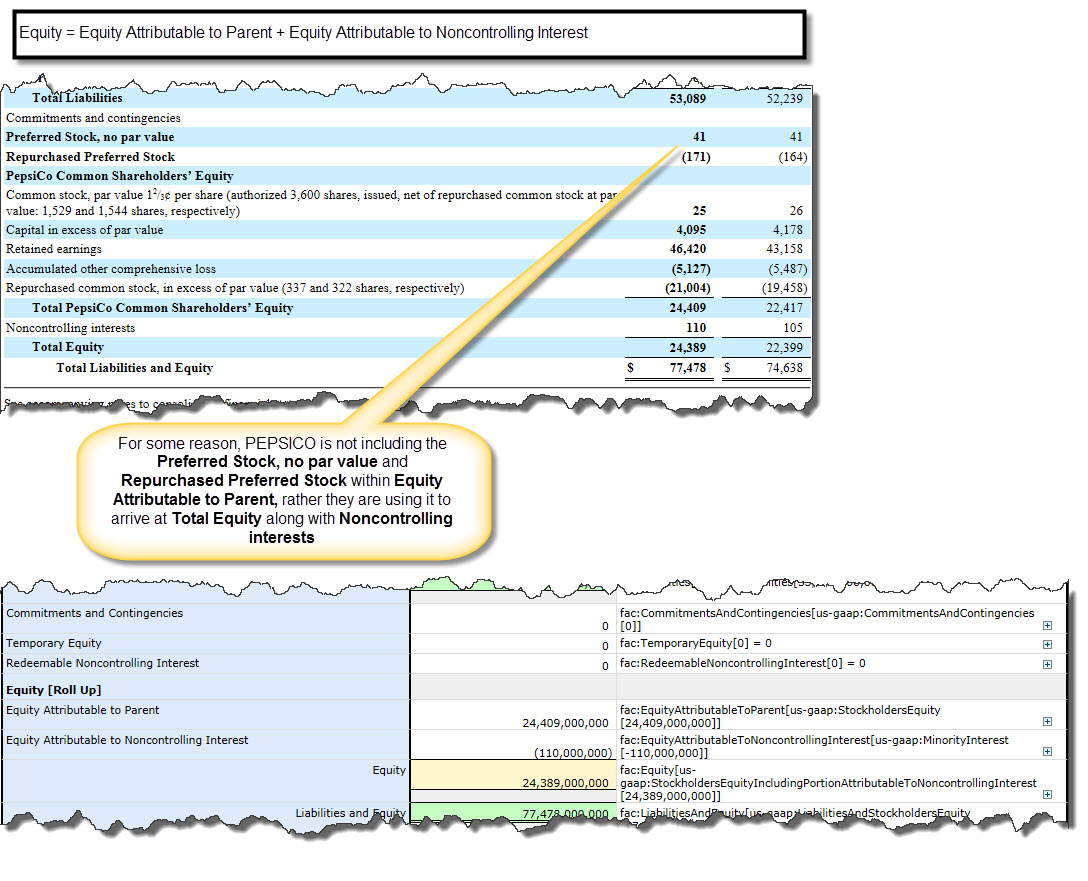The height and width of the screenshot is (881, 1088).
Task: Select the value 74,638
Action: [784, 368]
